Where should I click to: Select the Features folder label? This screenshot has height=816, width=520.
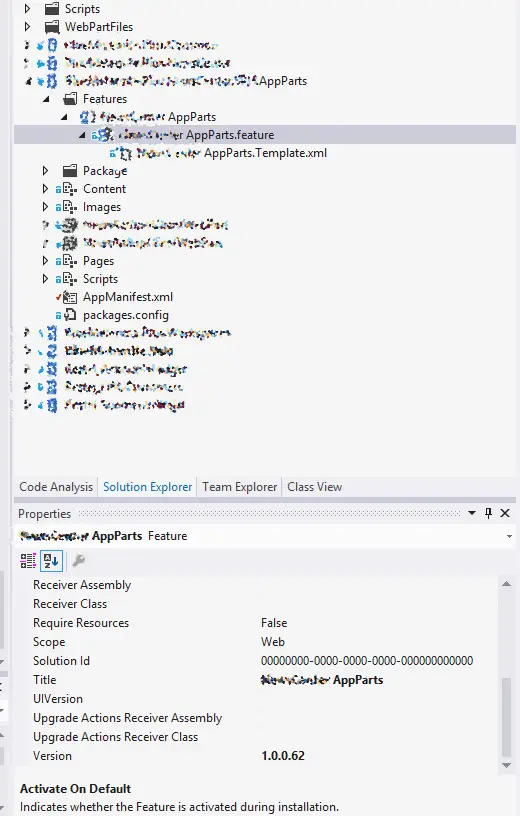pos(105,99)
